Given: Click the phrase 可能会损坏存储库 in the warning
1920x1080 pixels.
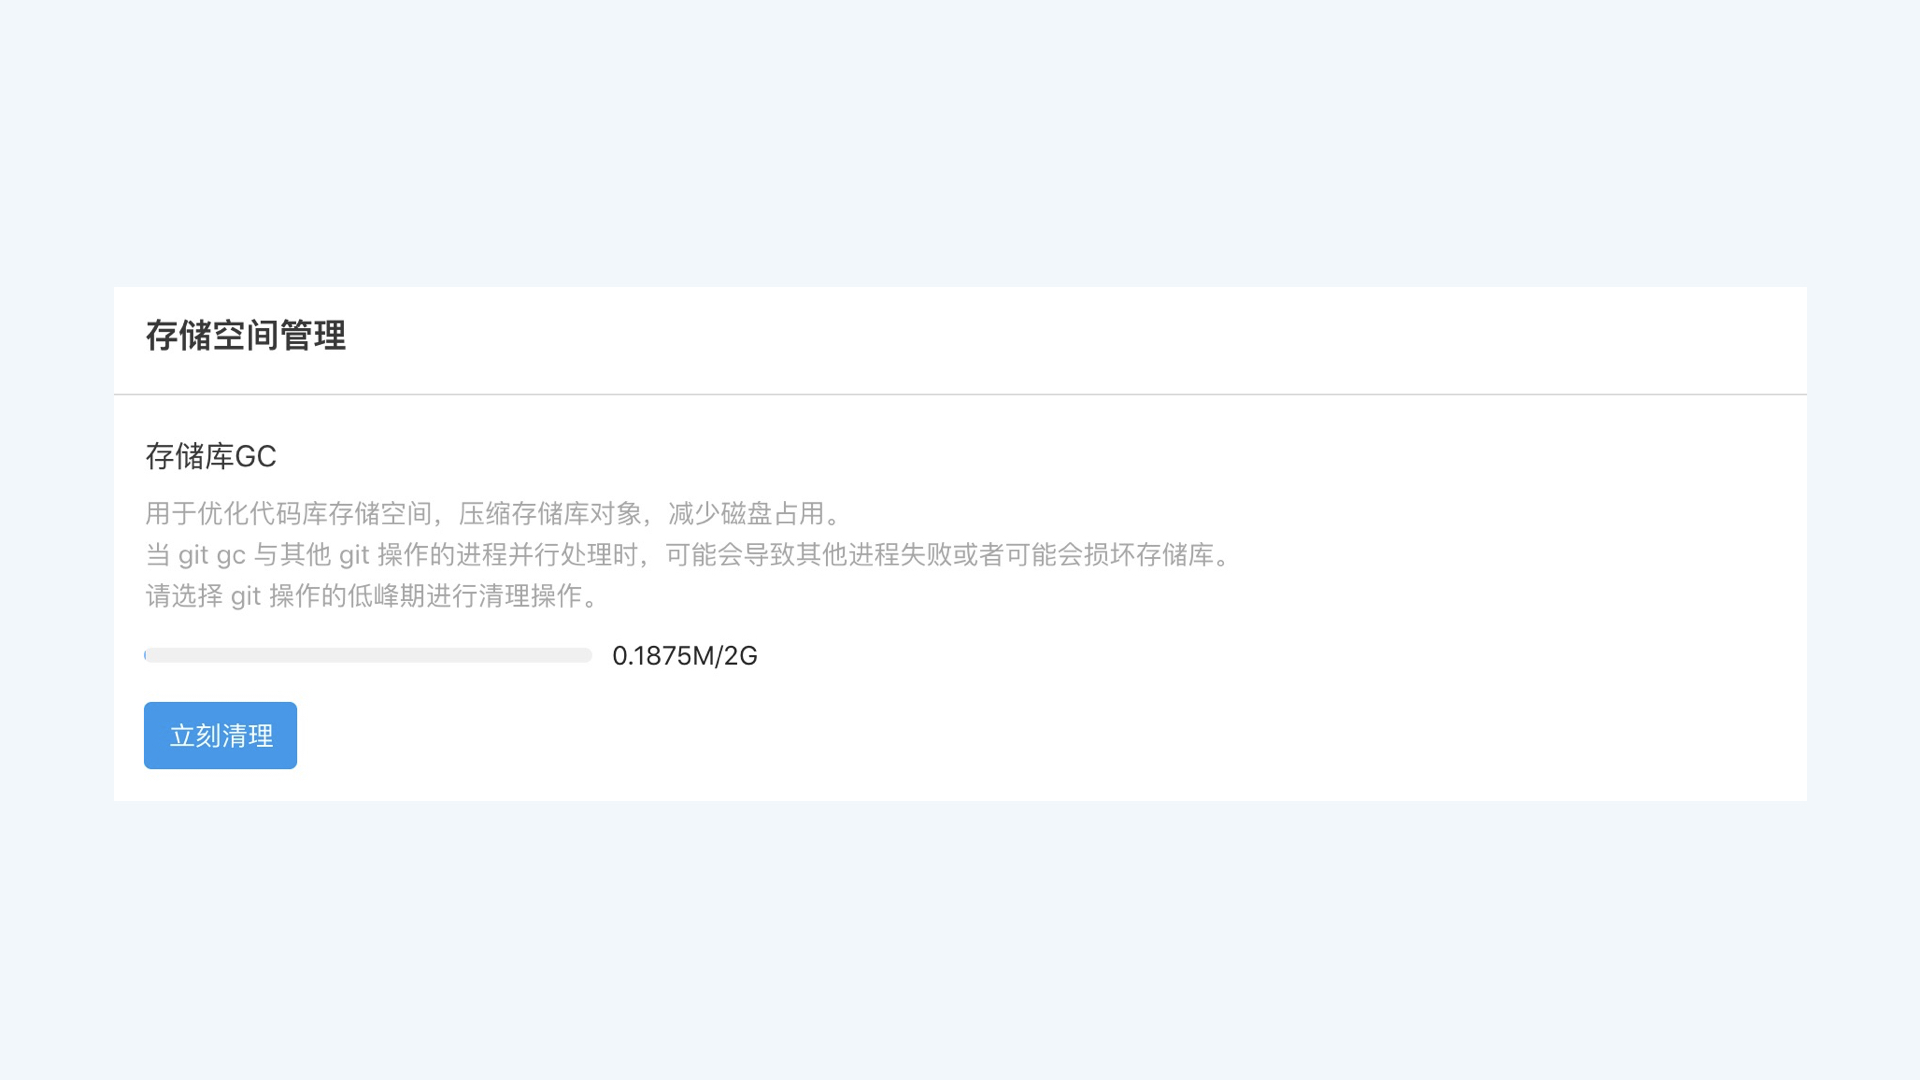Looking at the screenshot, I should pyautogui.click(x=1110, y=554).
